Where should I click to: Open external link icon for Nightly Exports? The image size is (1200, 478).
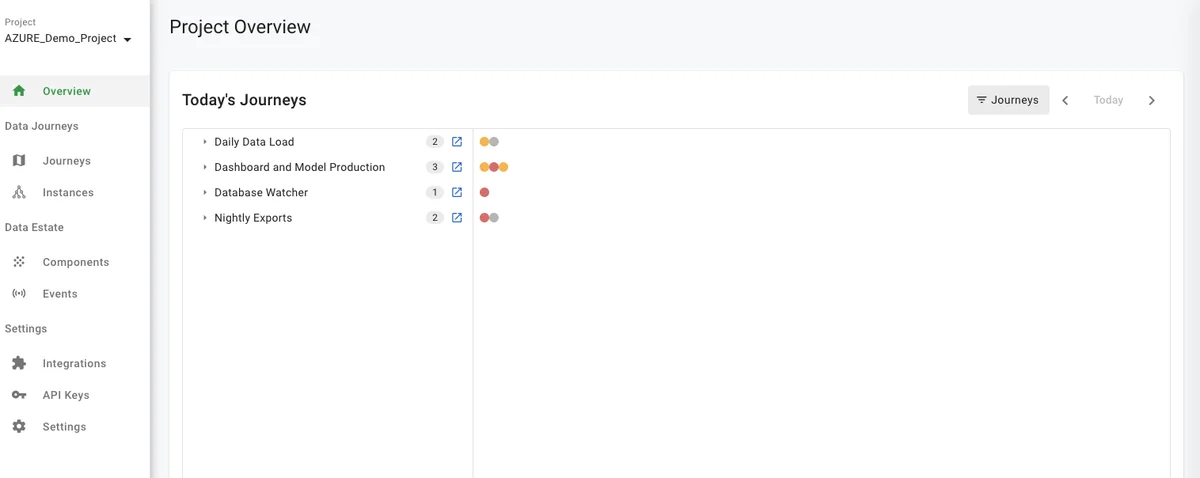[x=457, y=218]
